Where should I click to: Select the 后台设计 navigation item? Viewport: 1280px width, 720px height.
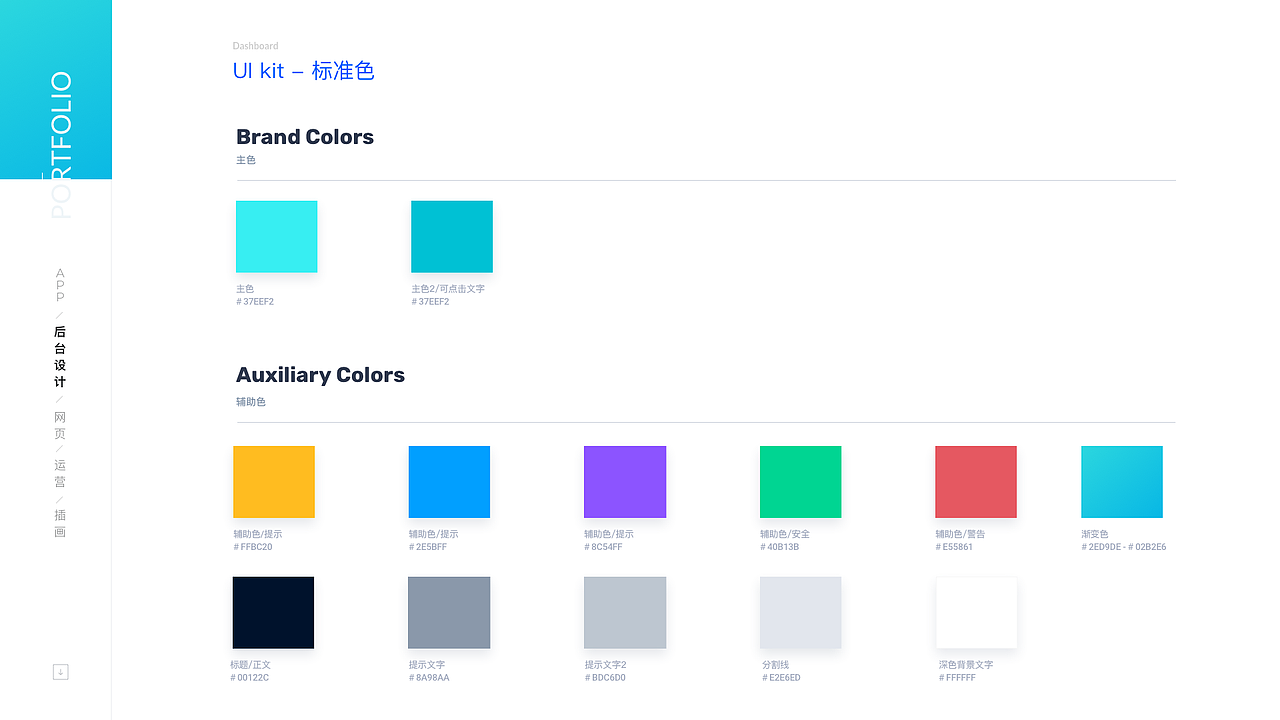59,357
